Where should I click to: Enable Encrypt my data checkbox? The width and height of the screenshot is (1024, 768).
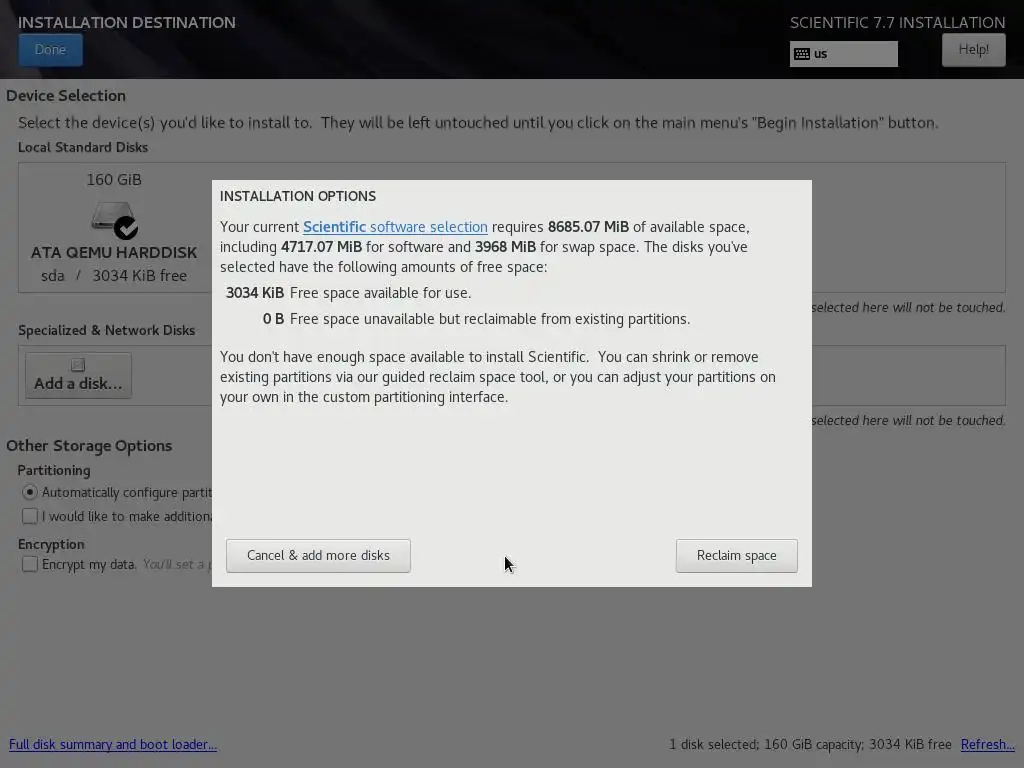tap(29, 564)
